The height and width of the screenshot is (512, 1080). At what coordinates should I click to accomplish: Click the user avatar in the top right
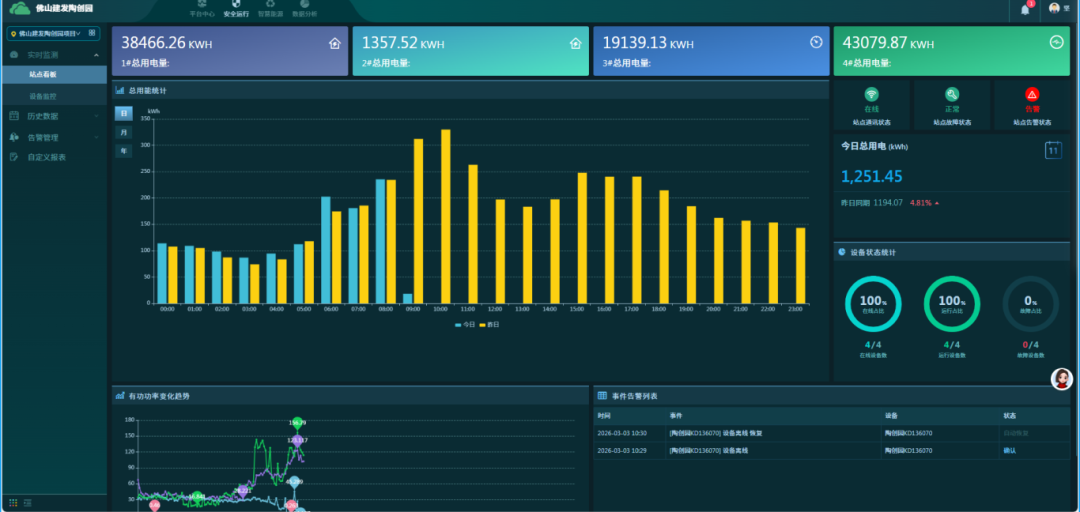(1054, 8)
